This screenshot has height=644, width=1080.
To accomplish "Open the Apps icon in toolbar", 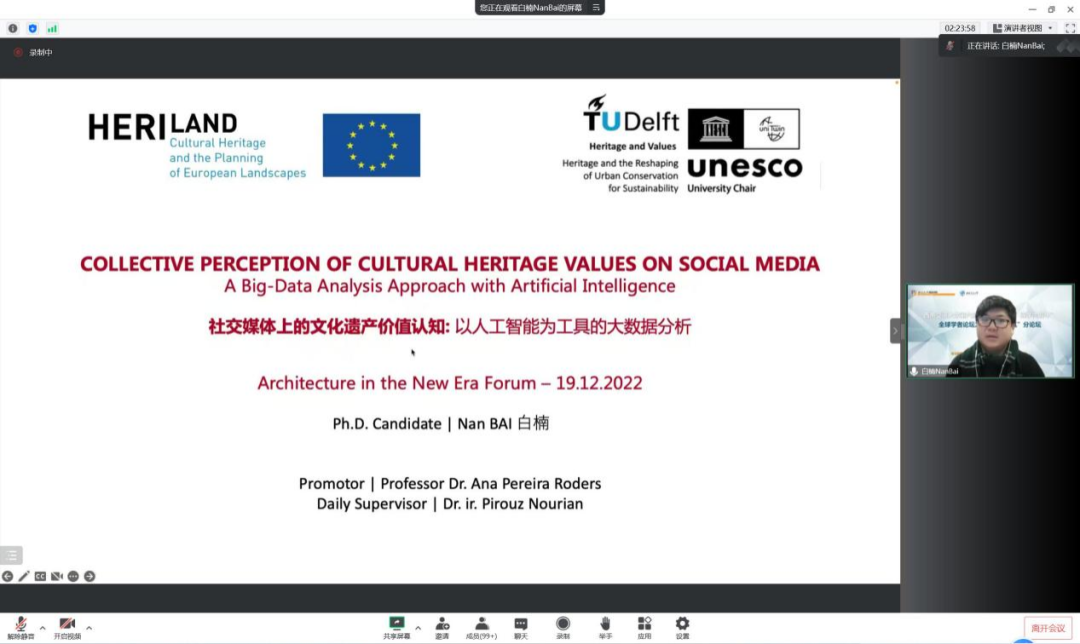I will (x=644, y=625).
